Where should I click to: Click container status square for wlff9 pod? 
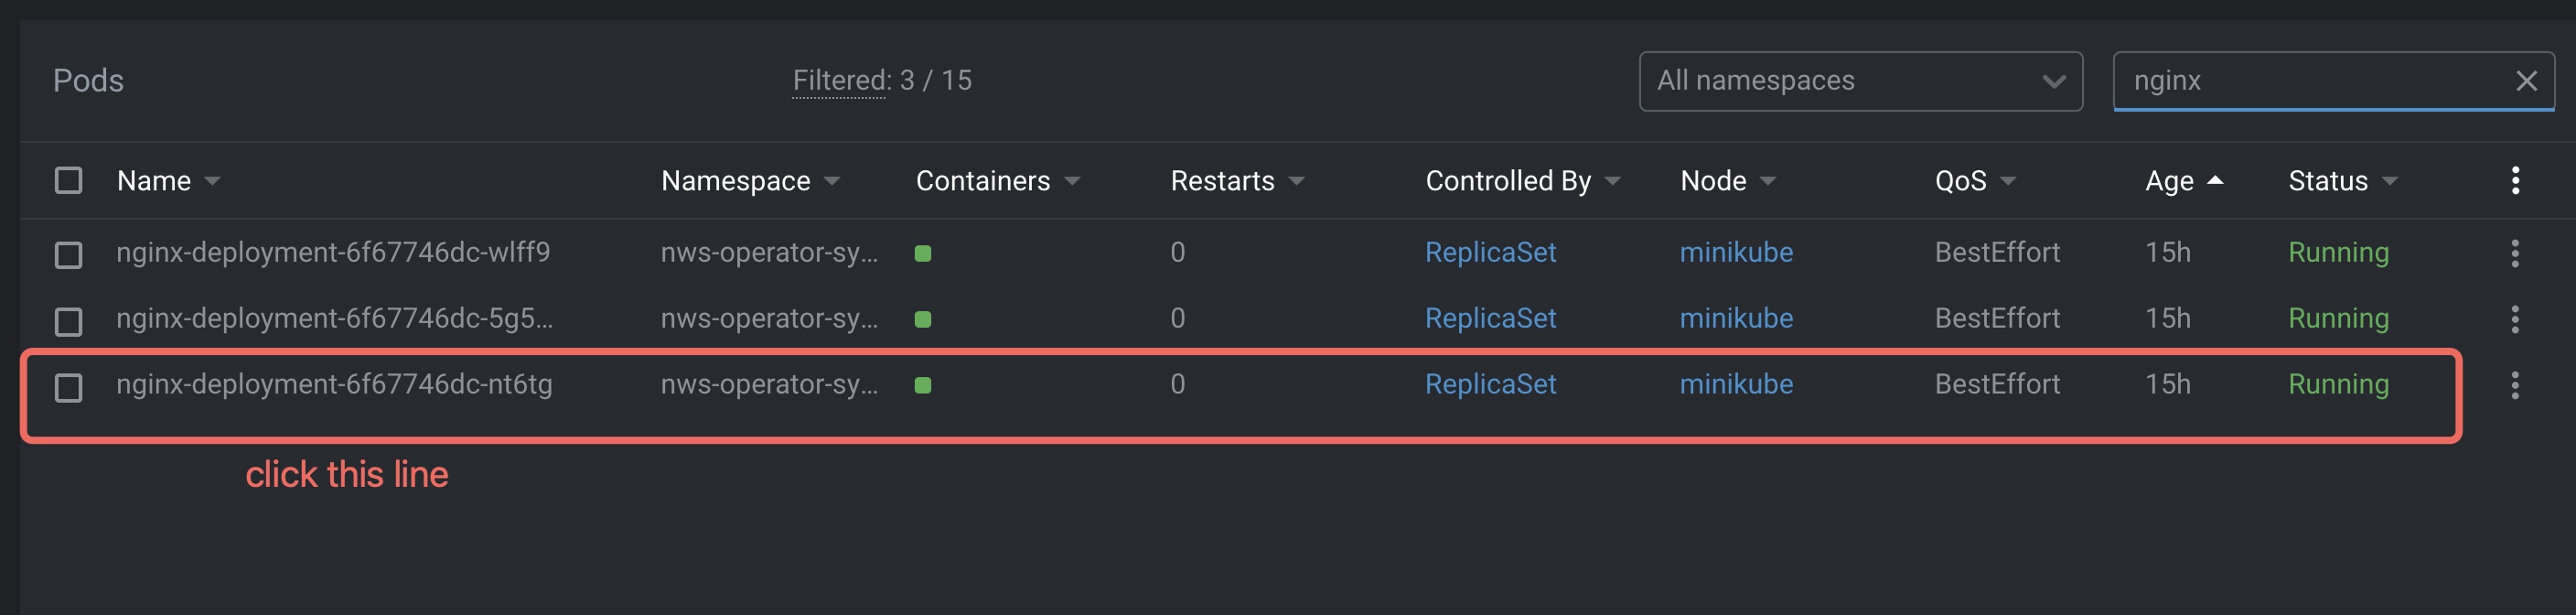coord(922,254)
